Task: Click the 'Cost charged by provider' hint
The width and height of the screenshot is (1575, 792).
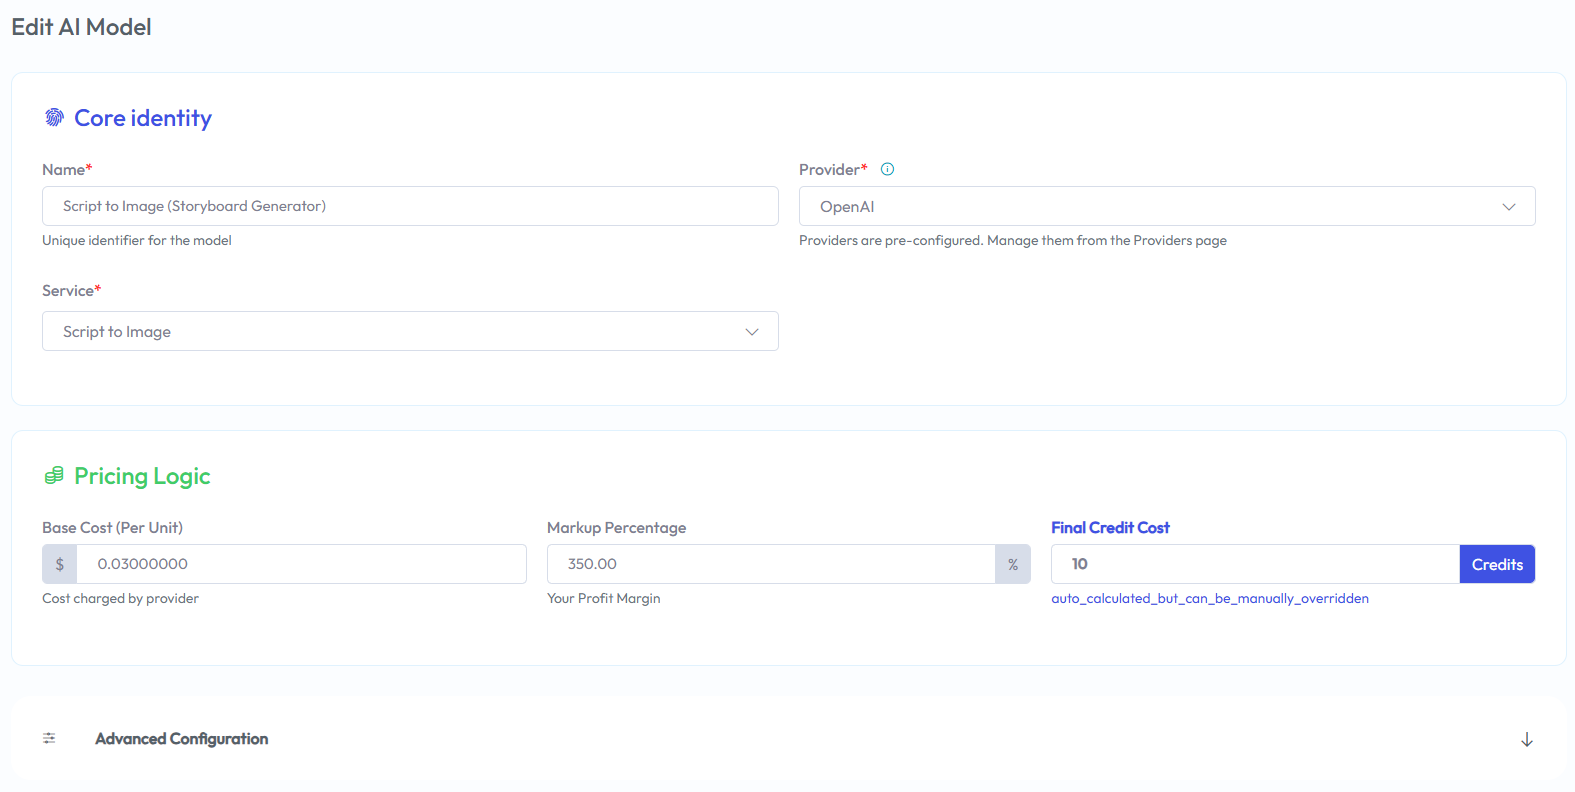Action: [x=120, y=598]
